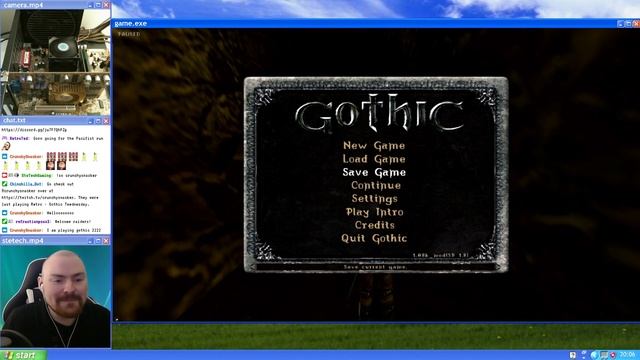Click the white document icon in system tray
Image resolution: width=640 pixels, height=360 pixels.
point(573,355)
